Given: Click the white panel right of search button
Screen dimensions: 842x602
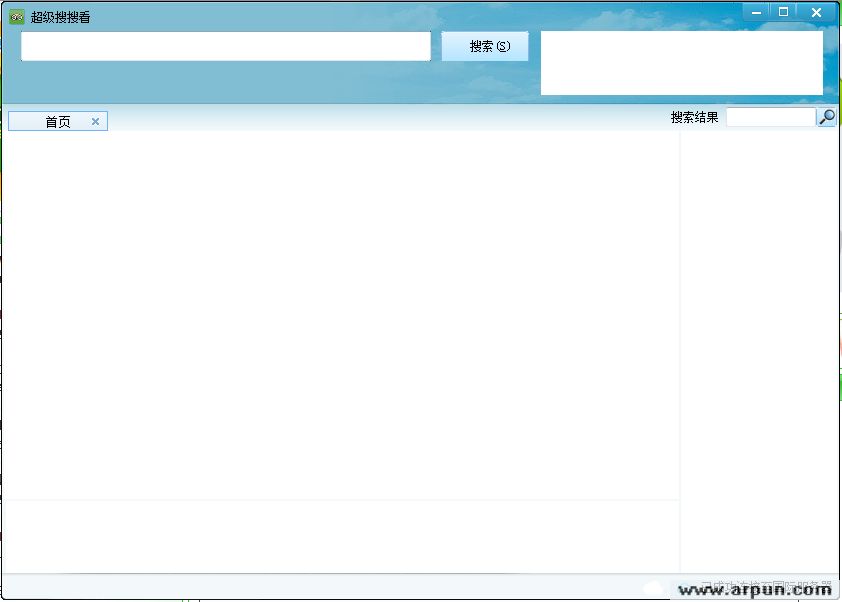Looking at the screenshot, I should [681, 63].
